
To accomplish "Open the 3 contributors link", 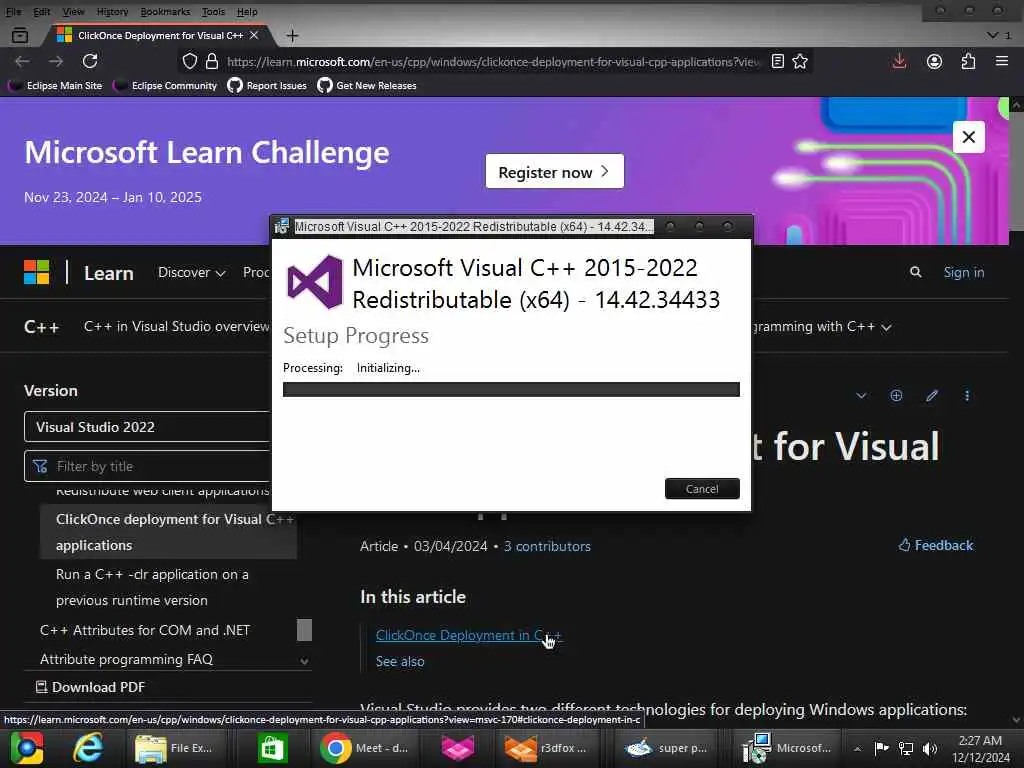I will (547, 547).
